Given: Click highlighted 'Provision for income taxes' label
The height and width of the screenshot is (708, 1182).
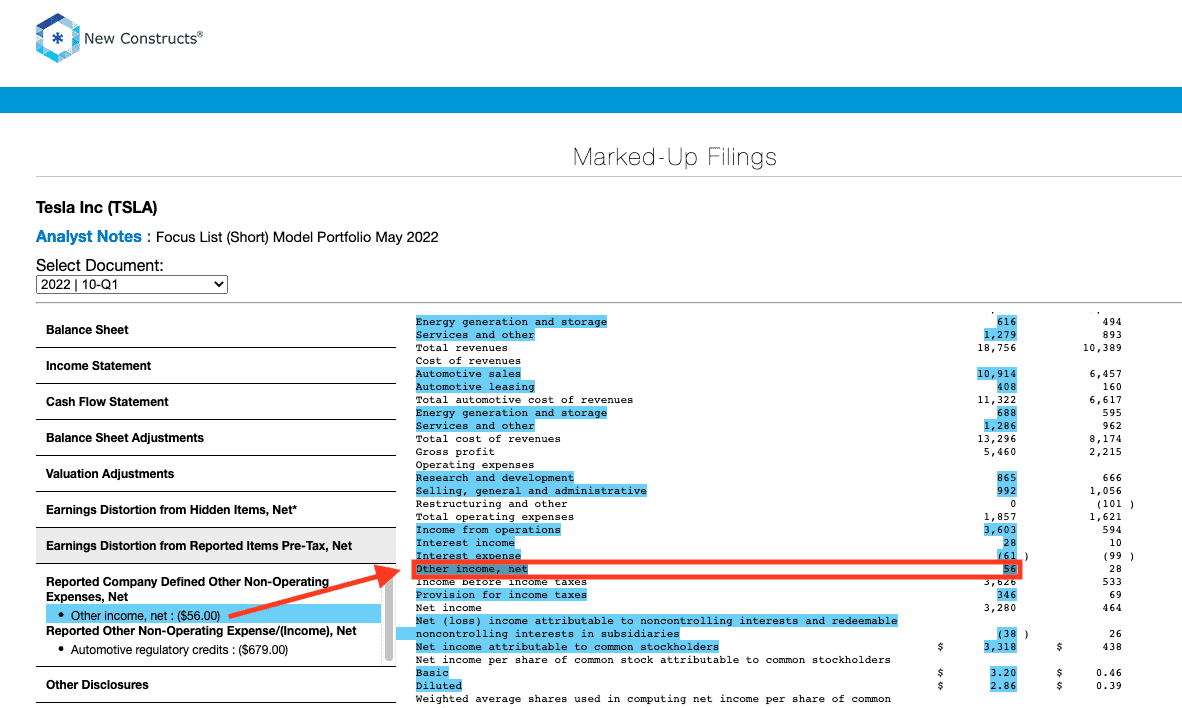Looking at the screenshot, I should 501,595.
